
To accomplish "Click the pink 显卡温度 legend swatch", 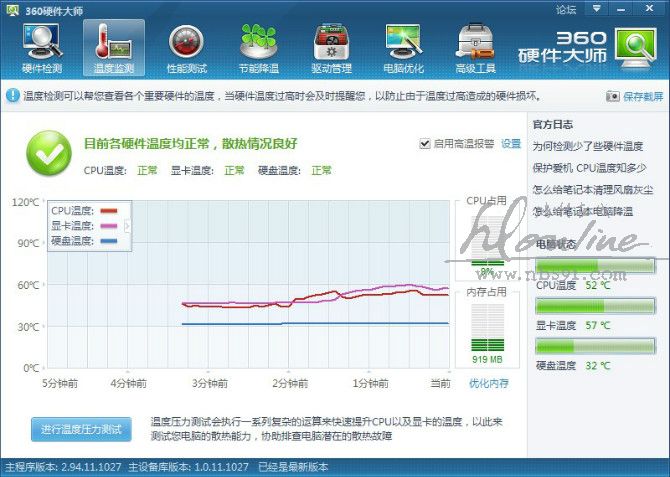I will click(x=109, y=226).
